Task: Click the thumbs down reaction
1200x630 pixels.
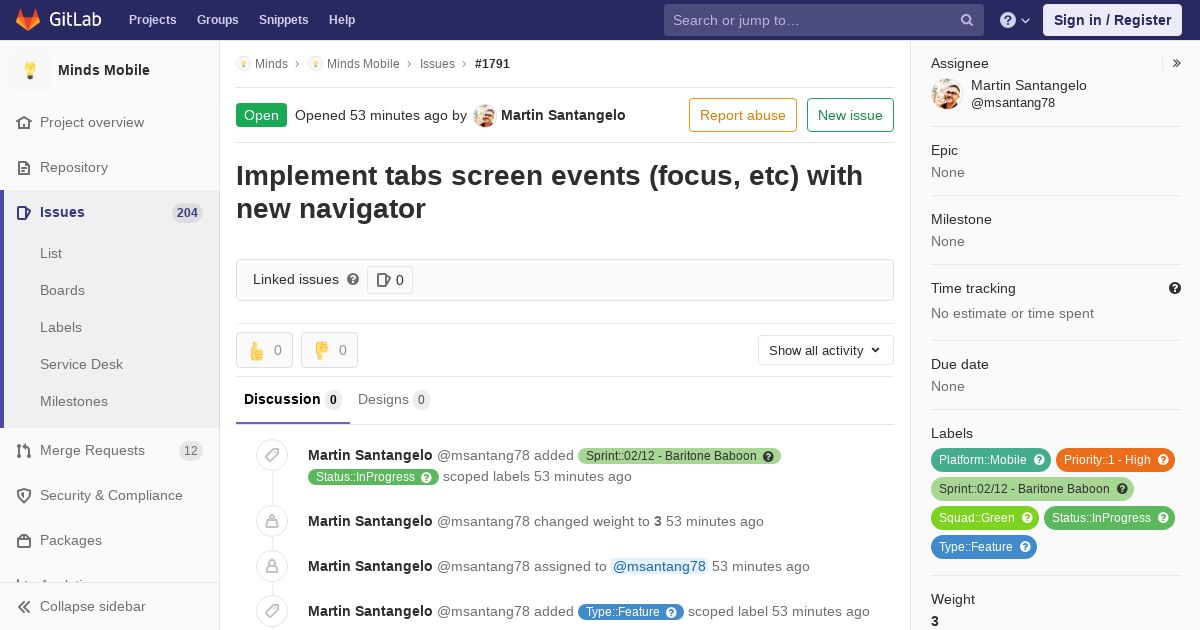Action: point(329,350)
